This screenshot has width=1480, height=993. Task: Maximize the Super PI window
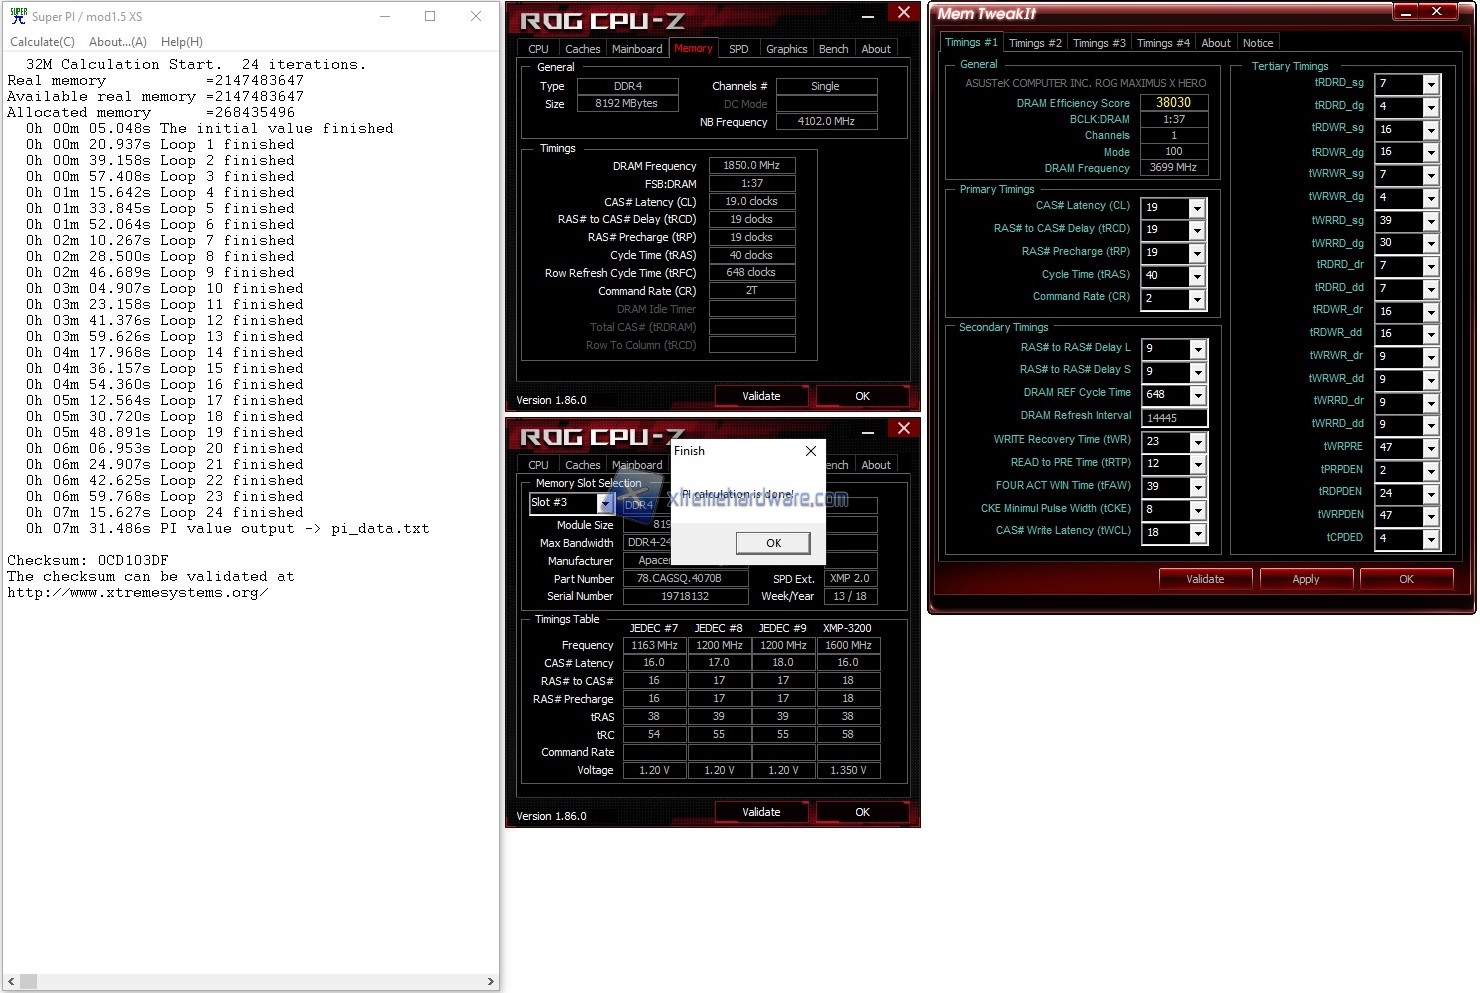click(x=430, y=16)
